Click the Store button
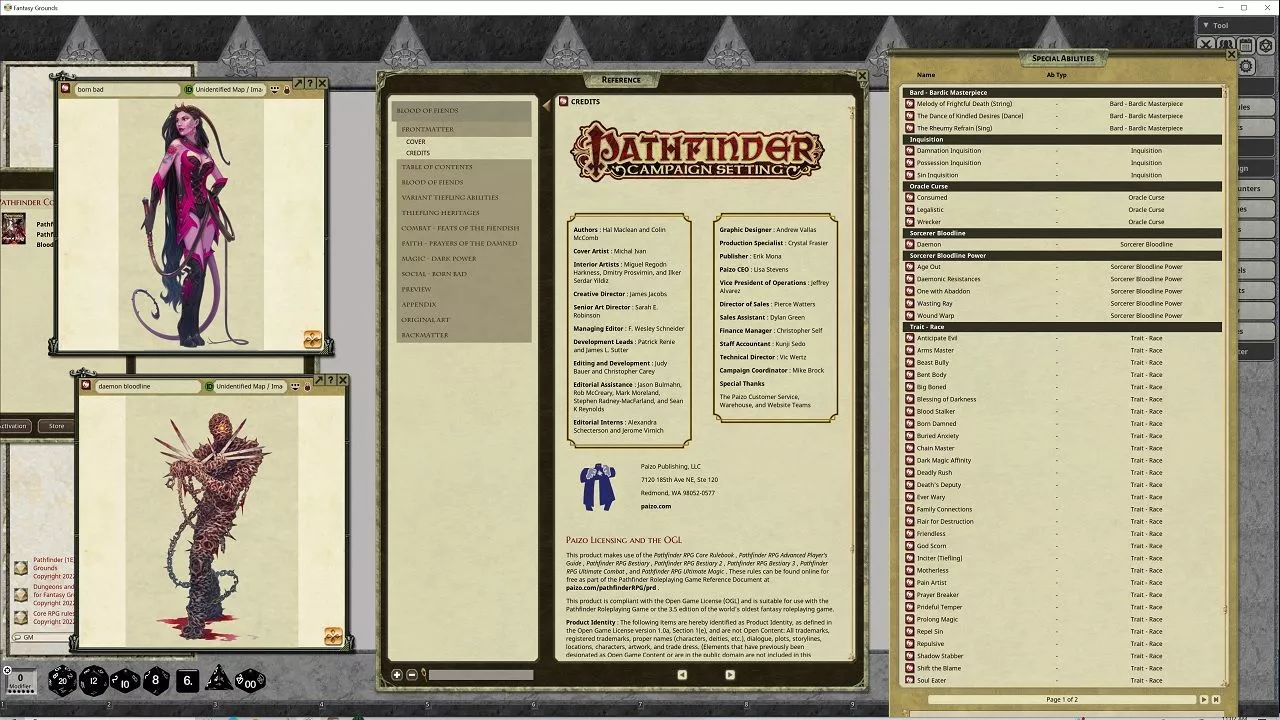The height and width of the screenshot is (720, 1280). click(x=57, y=426)
